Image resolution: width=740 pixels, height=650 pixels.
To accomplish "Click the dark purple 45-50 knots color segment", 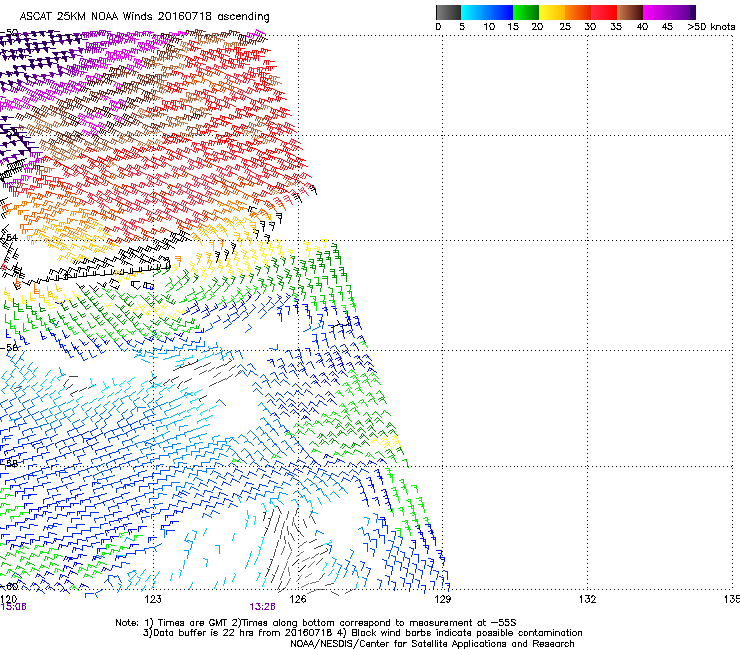I will click(682, 12).
